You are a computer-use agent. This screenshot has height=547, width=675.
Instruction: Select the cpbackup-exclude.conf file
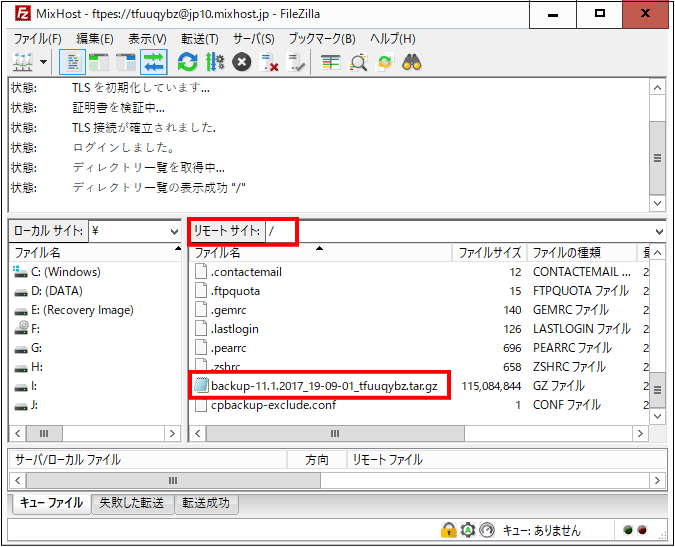click(x=266, y=405)
